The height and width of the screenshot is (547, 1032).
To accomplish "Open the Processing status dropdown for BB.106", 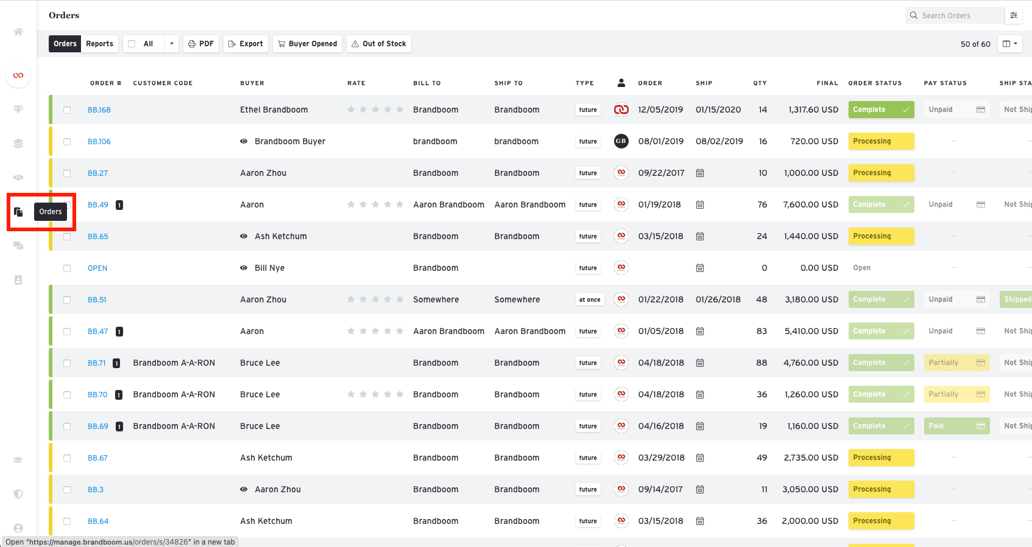I will [880, 141].
